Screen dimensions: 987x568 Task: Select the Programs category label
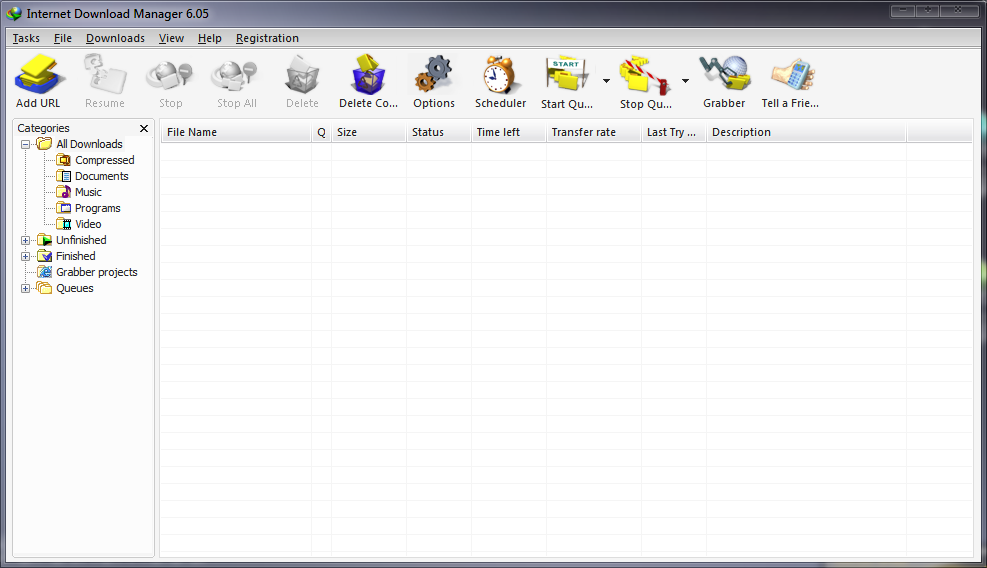pos(98,208)
